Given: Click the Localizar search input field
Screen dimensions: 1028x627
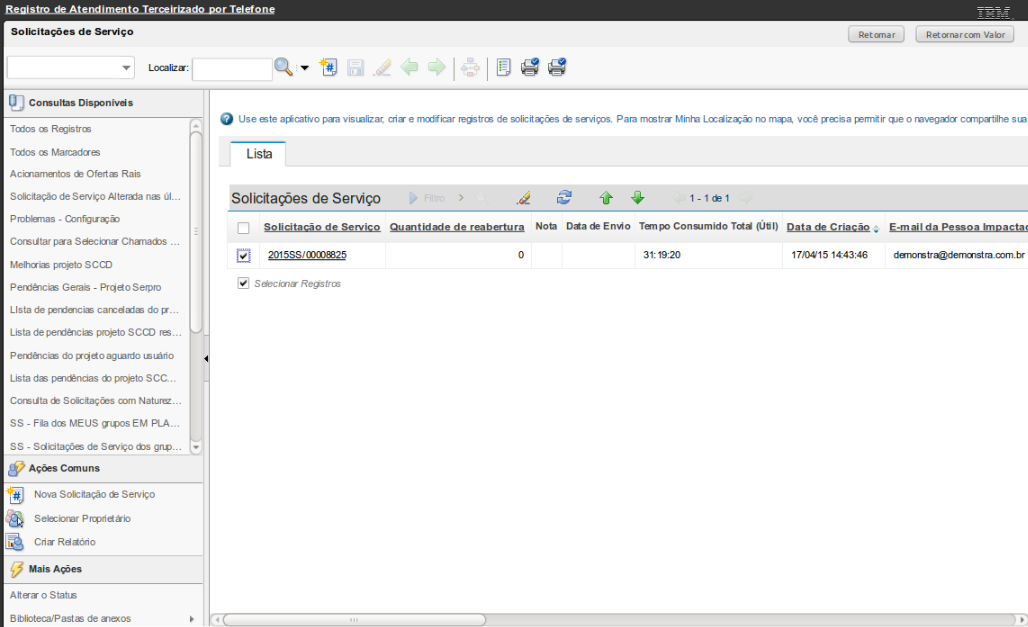Looking at the screenshot, I should point(232,68).
